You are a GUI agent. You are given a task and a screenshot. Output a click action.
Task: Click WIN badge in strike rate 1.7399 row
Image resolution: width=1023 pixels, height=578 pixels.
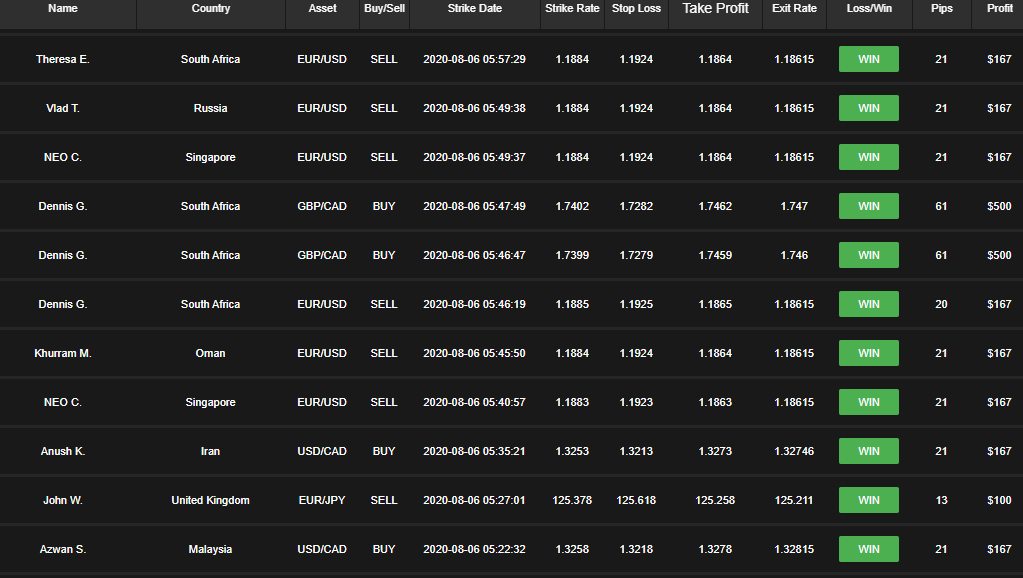point(868,255)
